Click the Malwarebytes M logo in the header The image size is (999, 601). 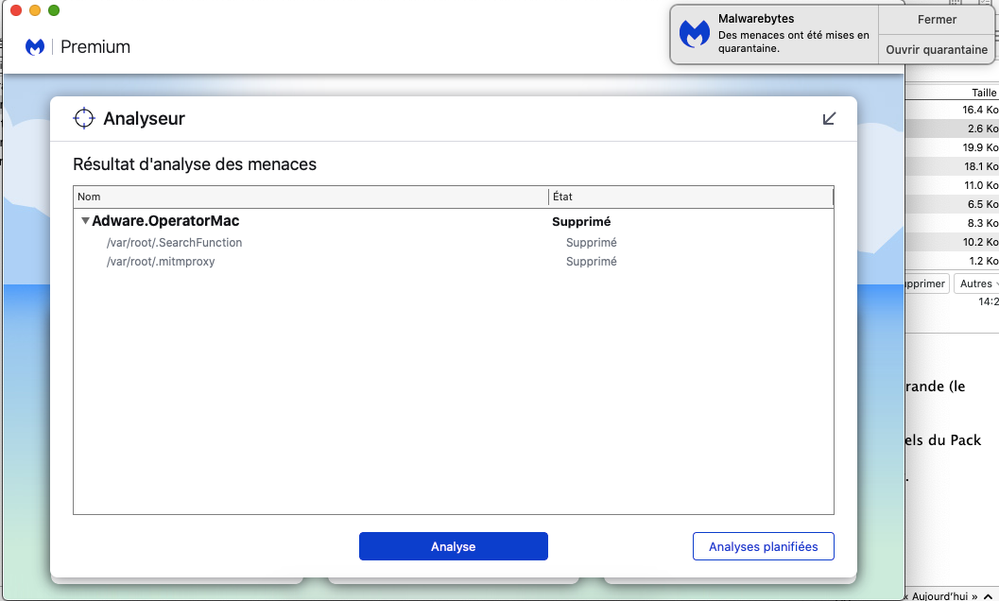[35, 46]
